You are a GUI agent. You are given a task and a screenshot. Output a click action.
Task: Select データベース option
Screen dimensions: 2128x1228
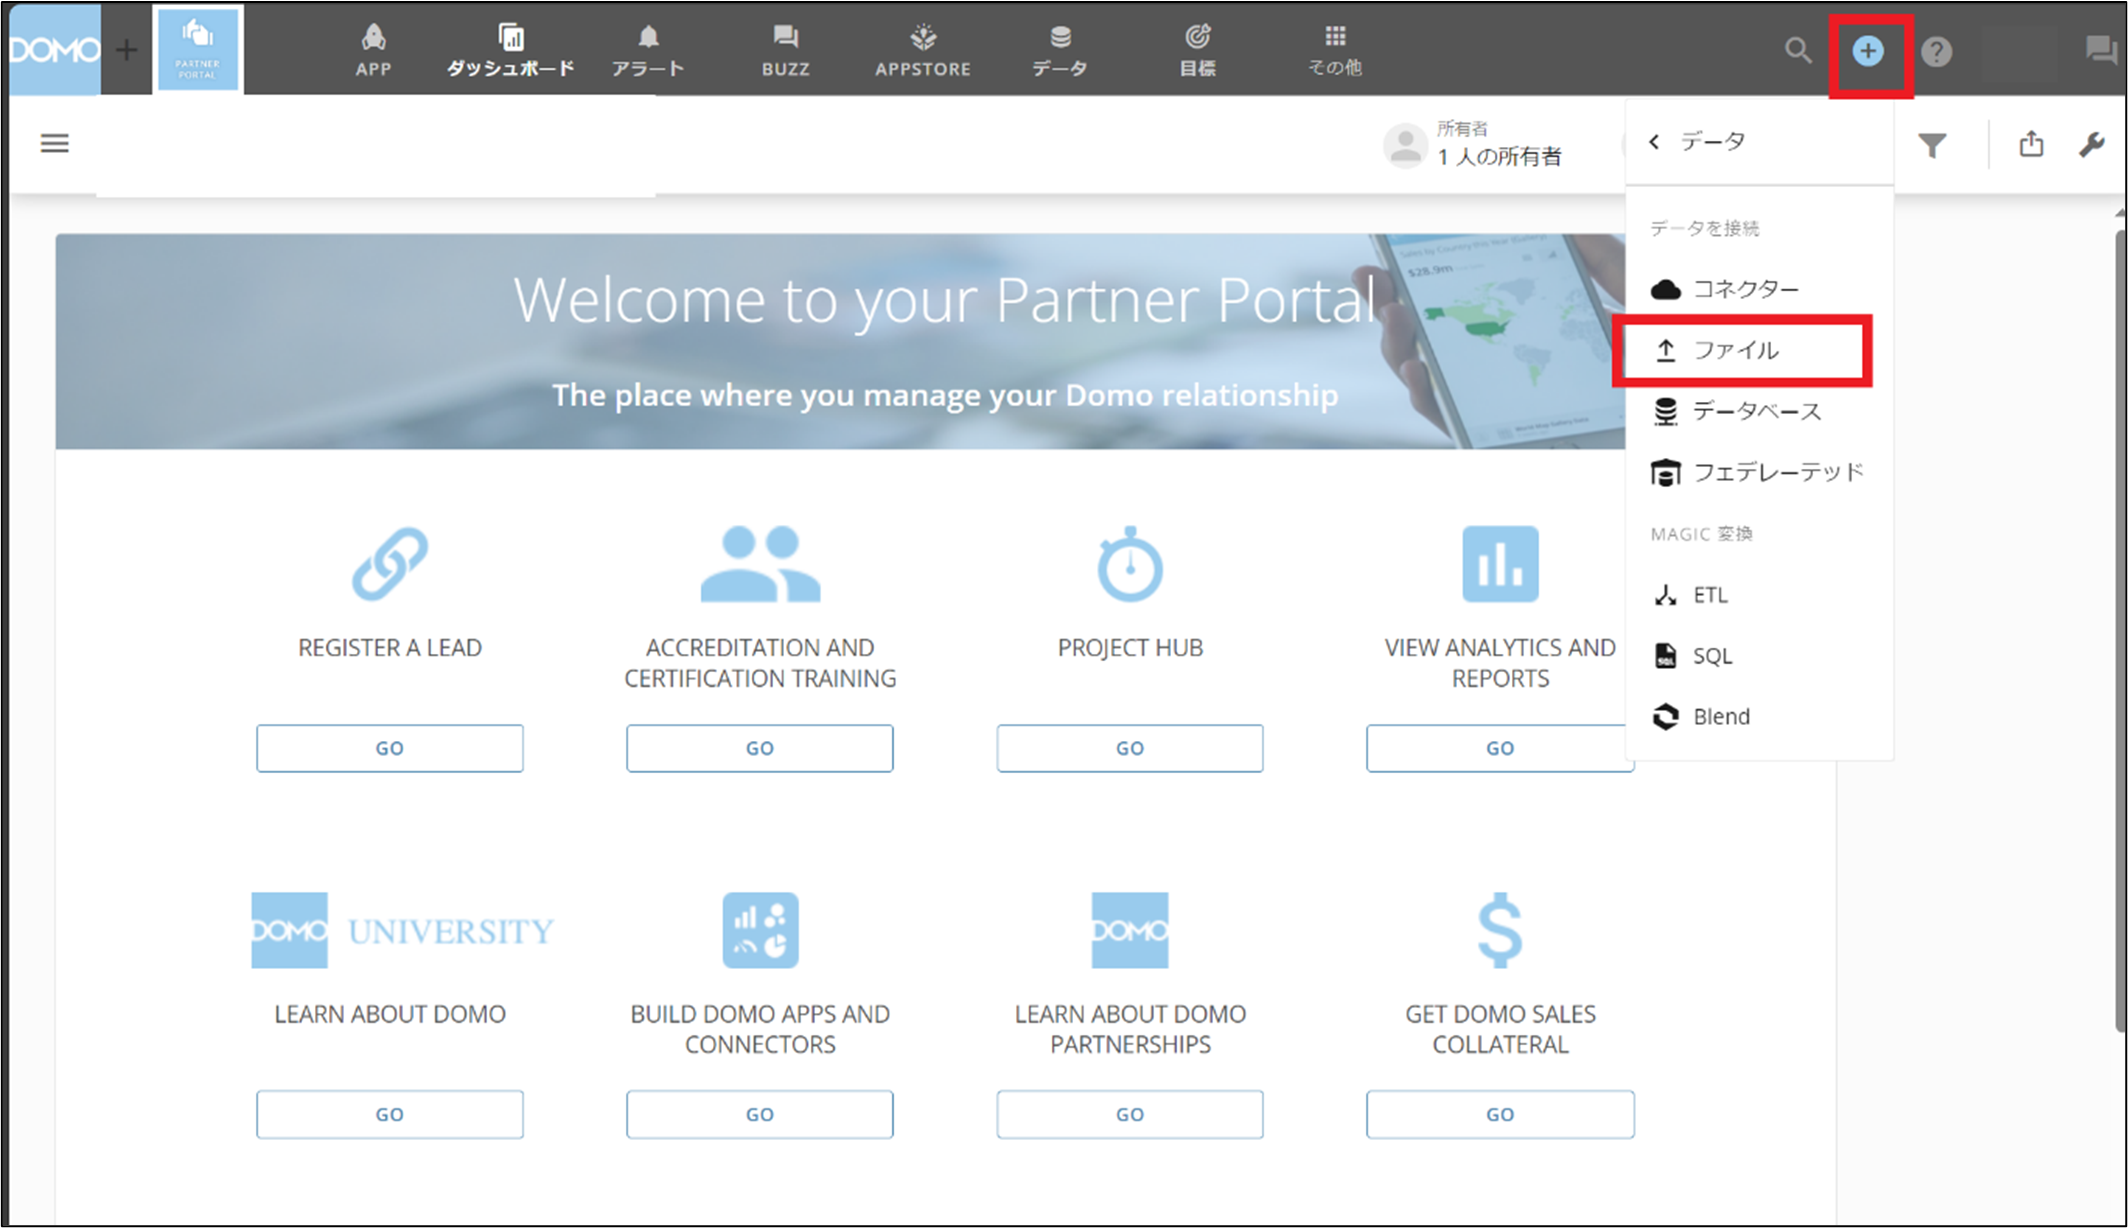[x=1759, y=411]
